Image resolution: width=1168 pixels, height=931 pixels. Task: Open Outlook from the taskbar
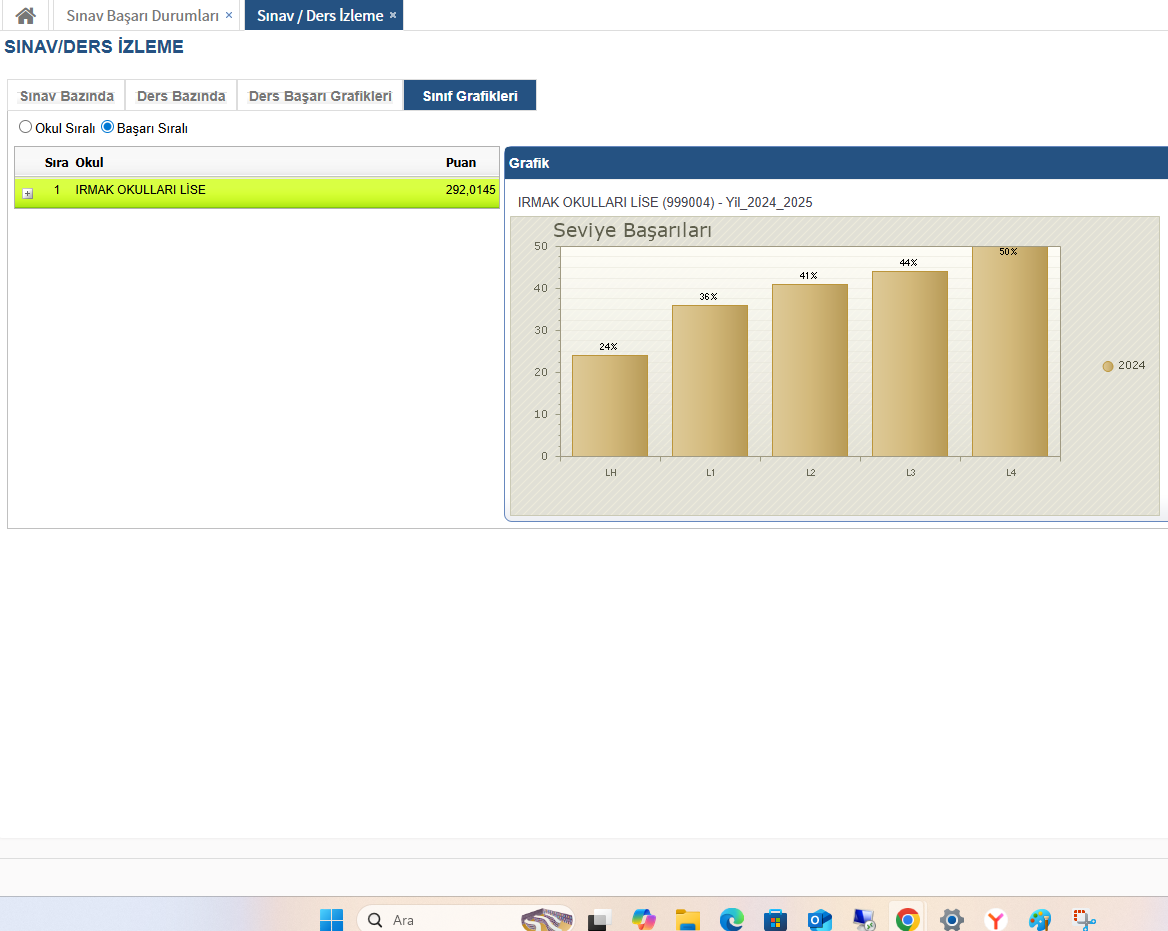coord(820,920)
